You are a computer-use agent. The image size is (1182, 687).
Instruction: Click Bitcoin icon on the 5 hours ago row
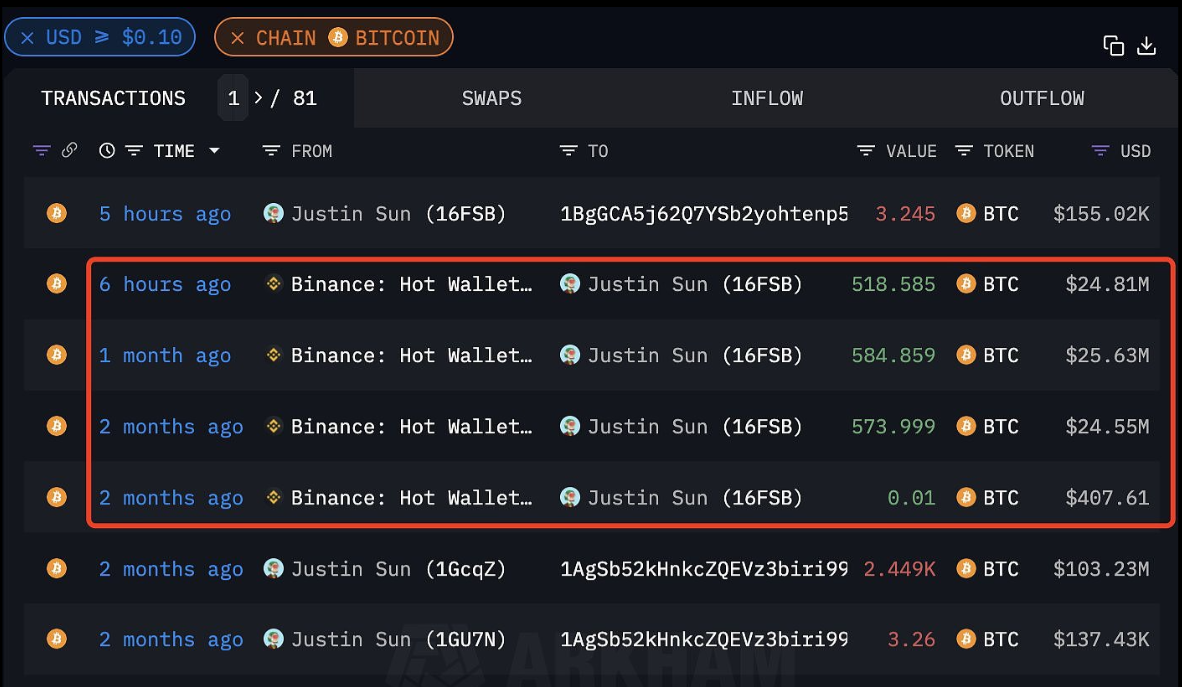pyautogui.click(x=57, y=213)
